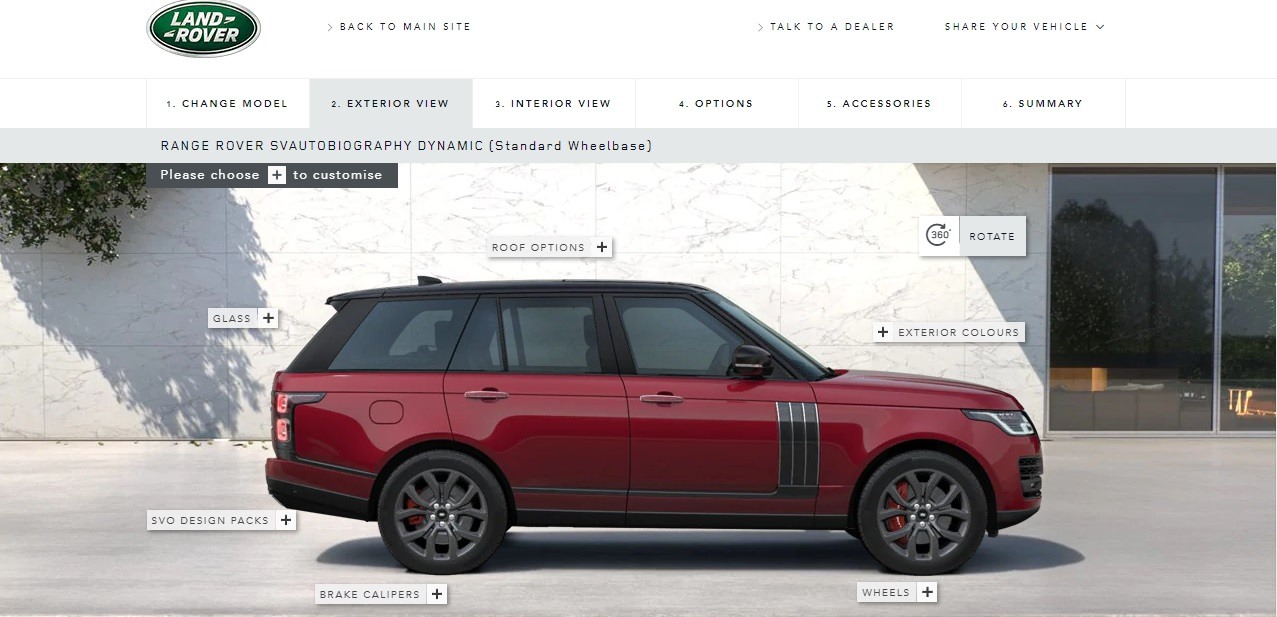Open Roof Options customisation label
Viewport: 1277px width, 617px height.
(x=538, y=247)
